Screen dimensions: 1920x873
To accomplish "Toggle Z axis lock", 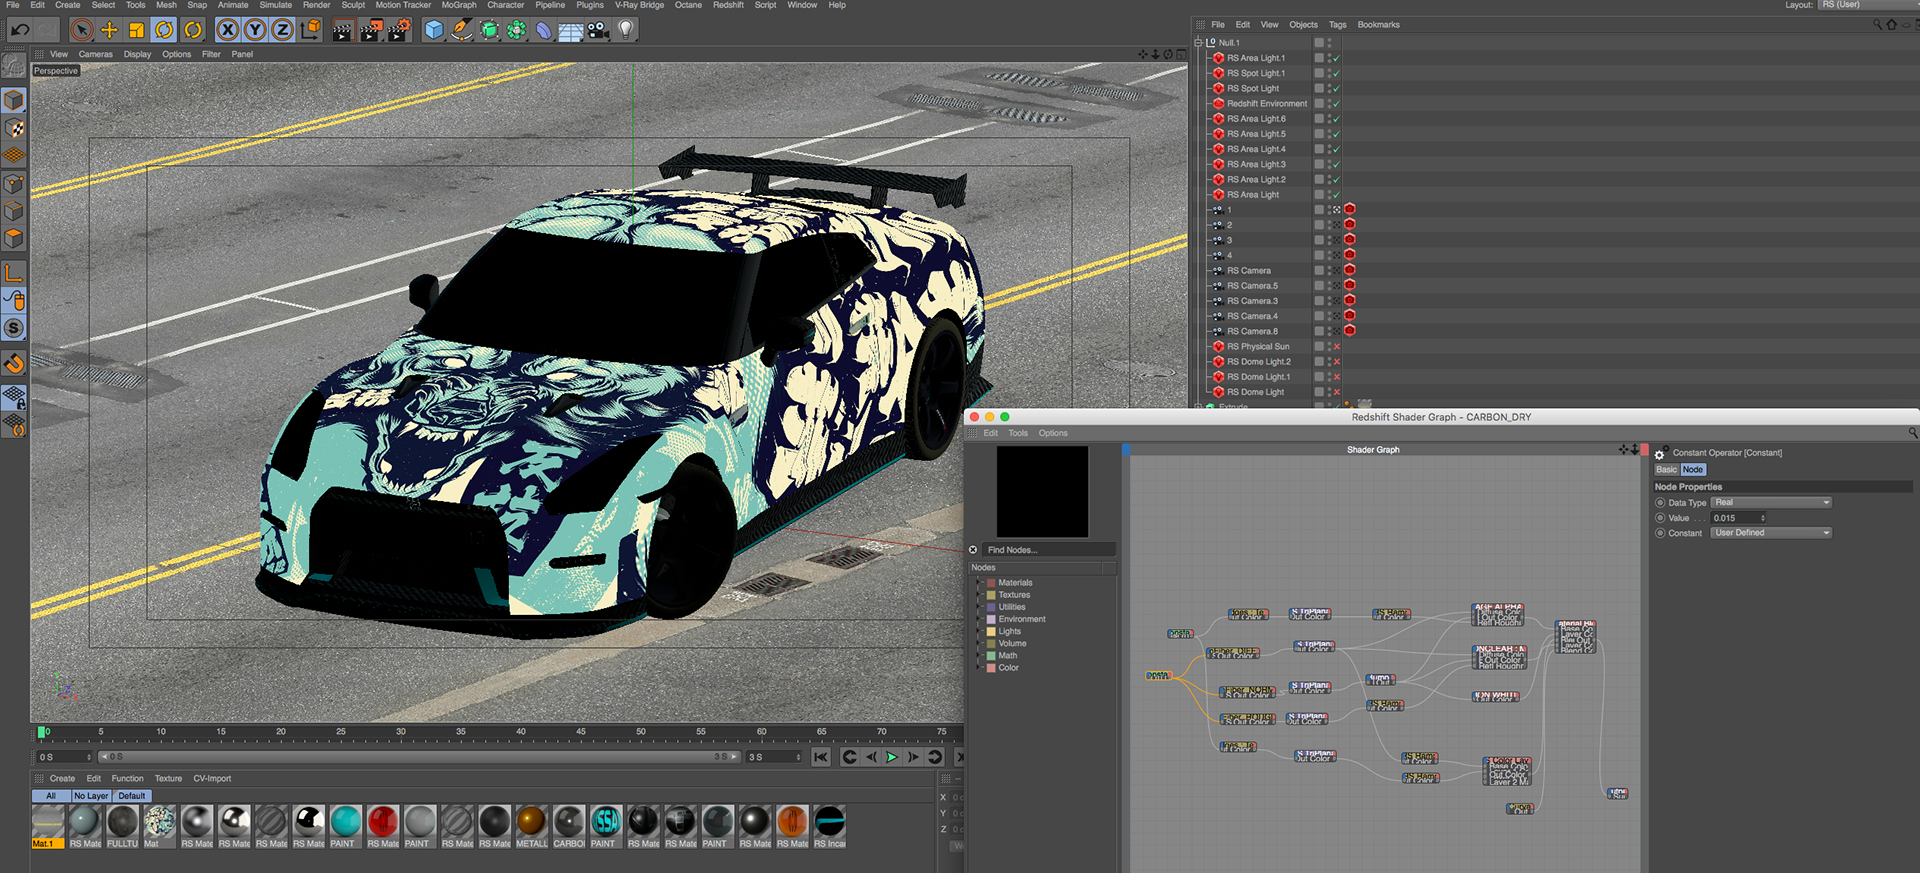I will 282,30.
